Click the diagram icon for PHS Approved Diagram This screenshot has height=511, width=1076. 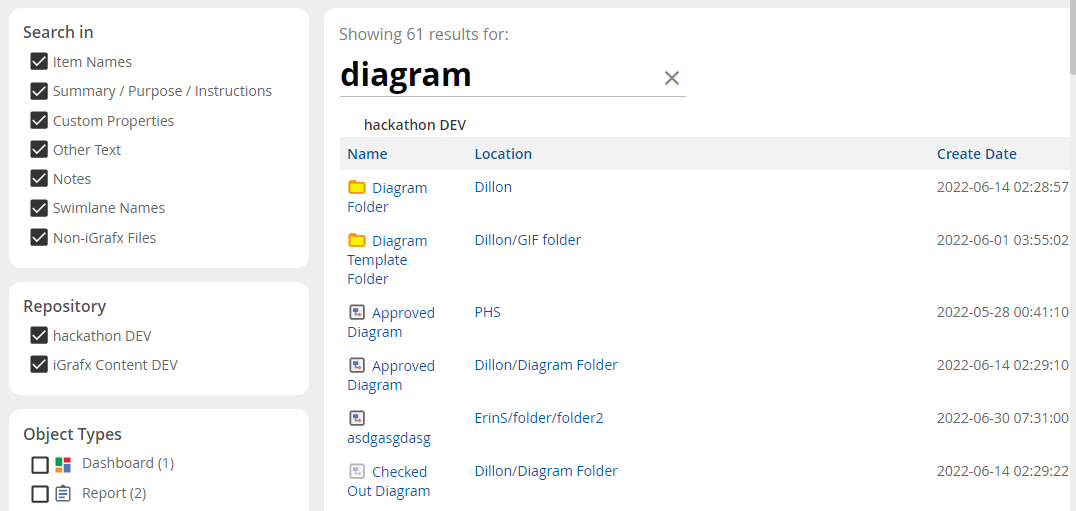pos(357,312)
